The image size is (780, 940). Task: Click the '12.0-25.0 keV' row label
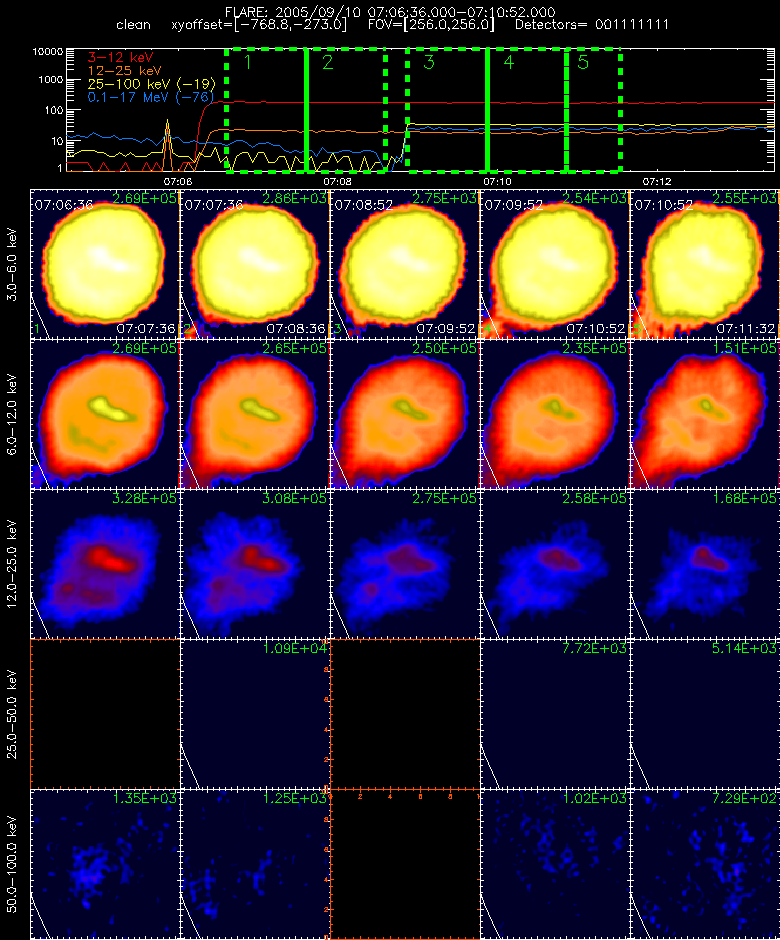pyautogui.click(x=13, y=565)
